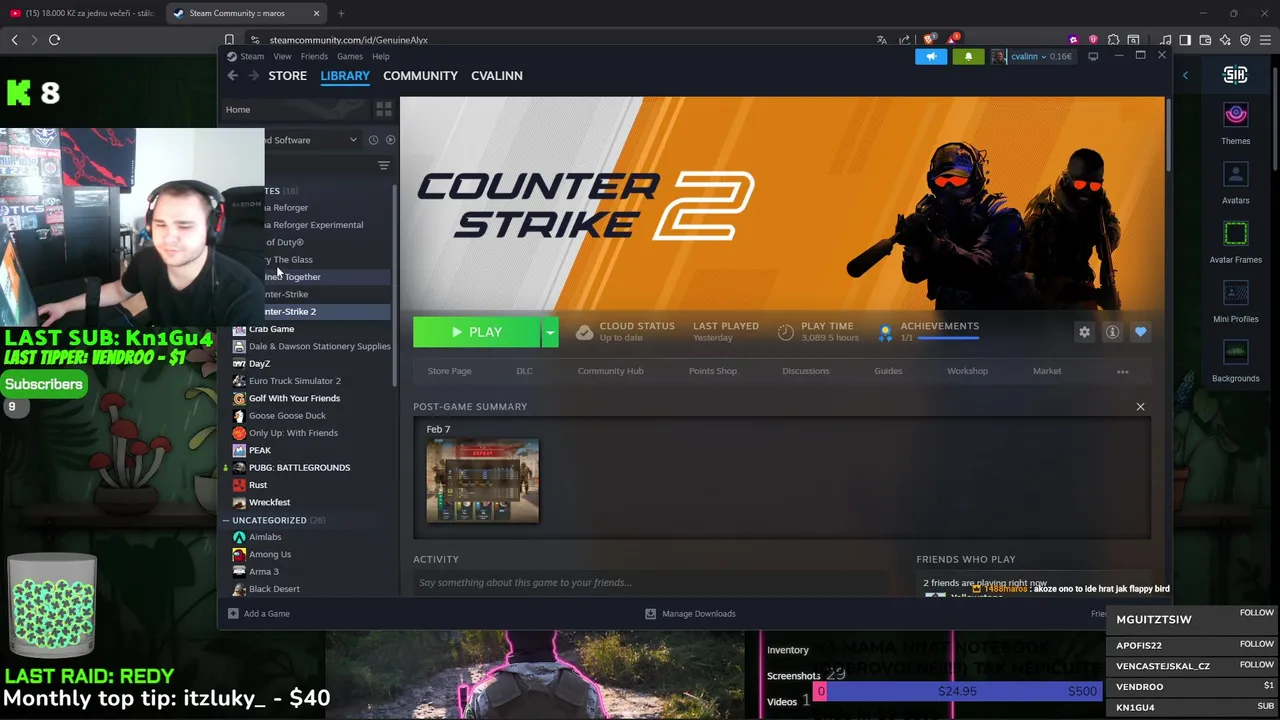The image size is (1280, 720).
Task: Switch to Steam Big Picture mode icon
Action: pos(1093,57)
